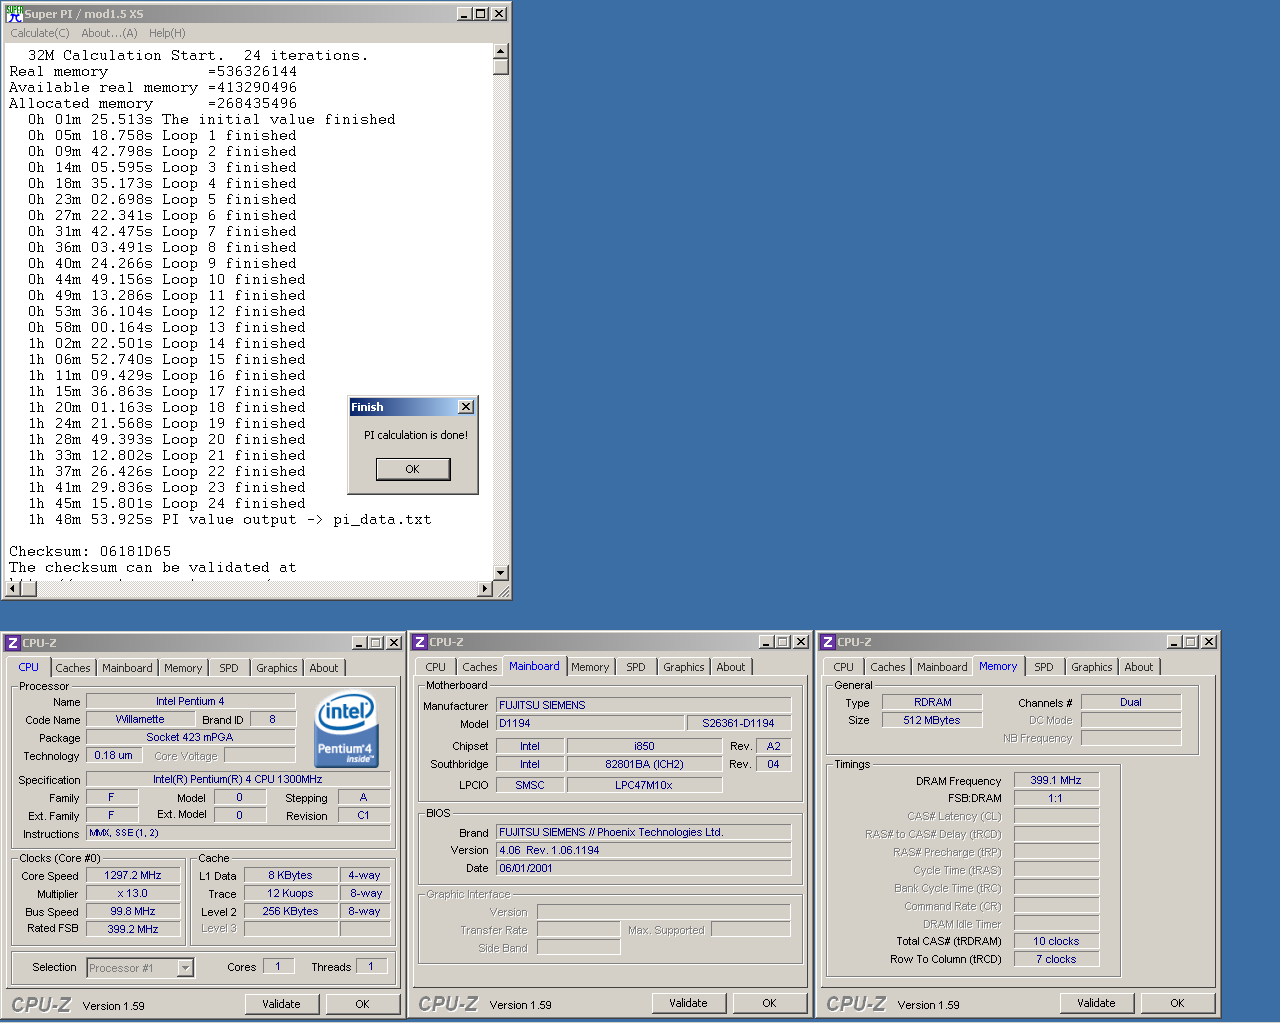Click the CPU-Z icon in the CPU window title bar

pos(12,643)
